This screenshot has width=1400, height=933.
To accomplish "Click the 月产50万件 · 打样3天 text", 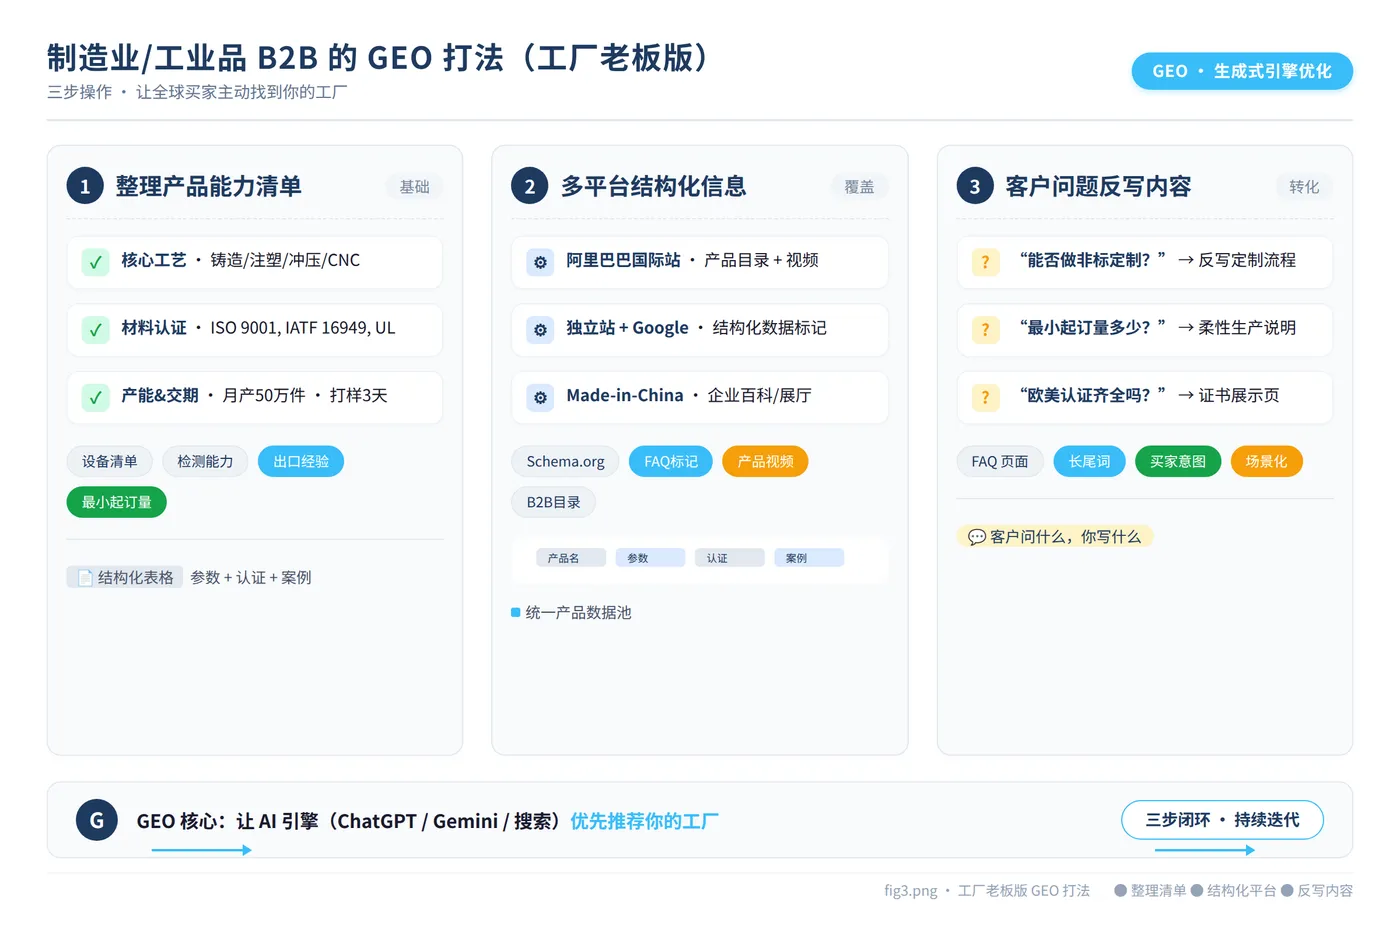I will click(x=305, y=395).
